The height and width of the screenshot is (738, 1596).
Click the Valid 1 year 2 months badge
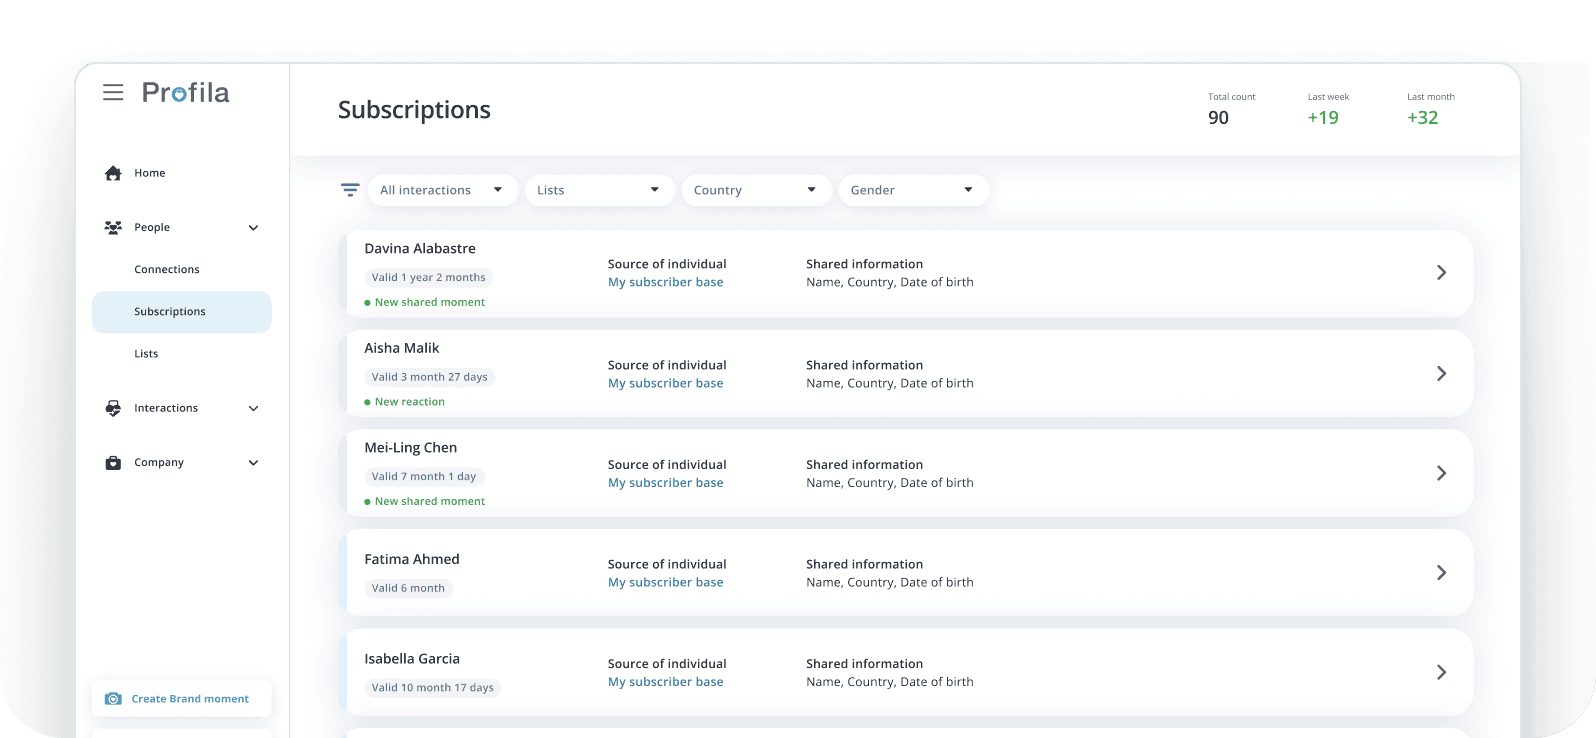(429, 278)
